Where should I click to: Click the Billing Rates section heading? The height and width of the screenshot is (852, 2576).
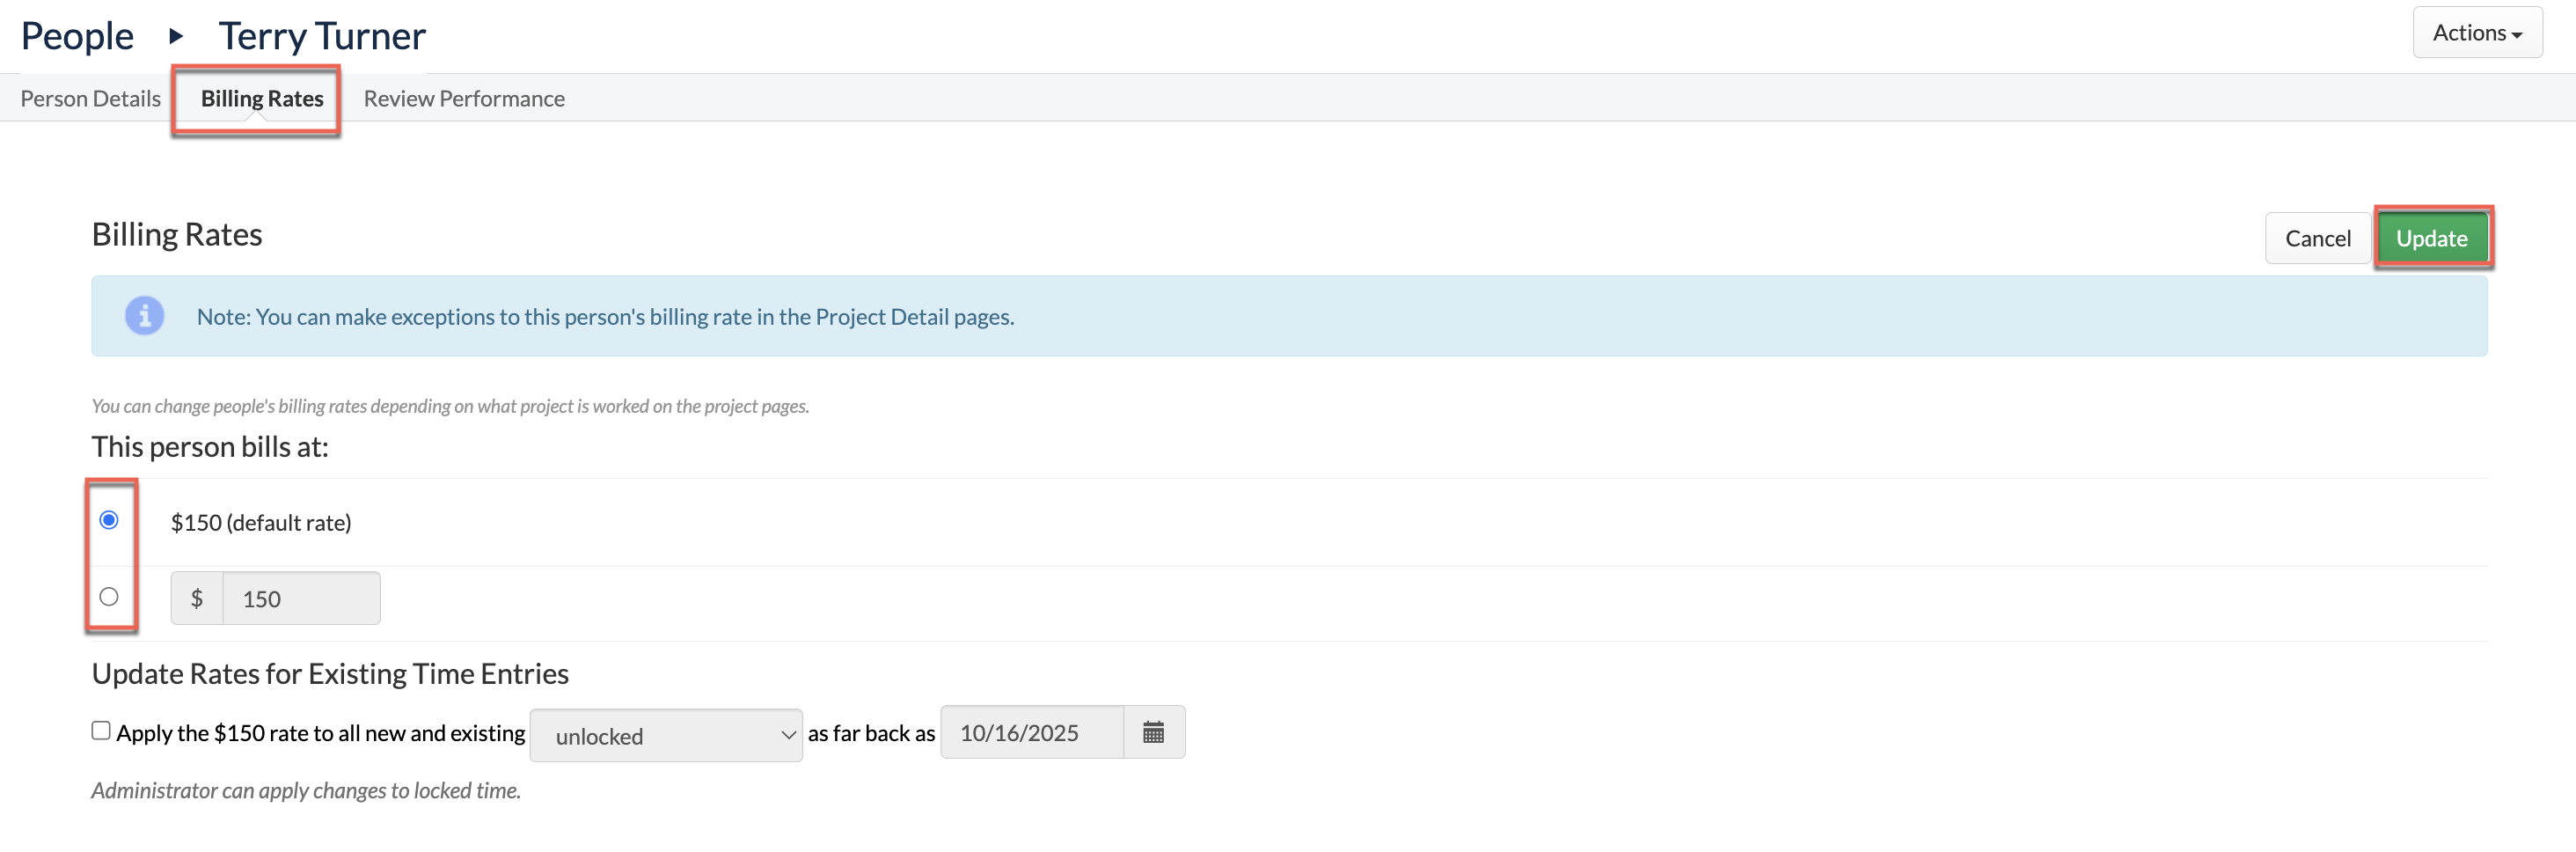[x=177, y=234]
